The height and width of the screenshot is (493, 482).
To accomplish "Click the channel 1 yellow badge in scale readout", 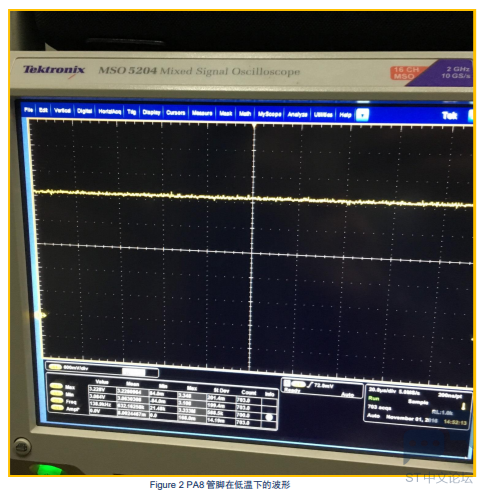I will point(55,367).
